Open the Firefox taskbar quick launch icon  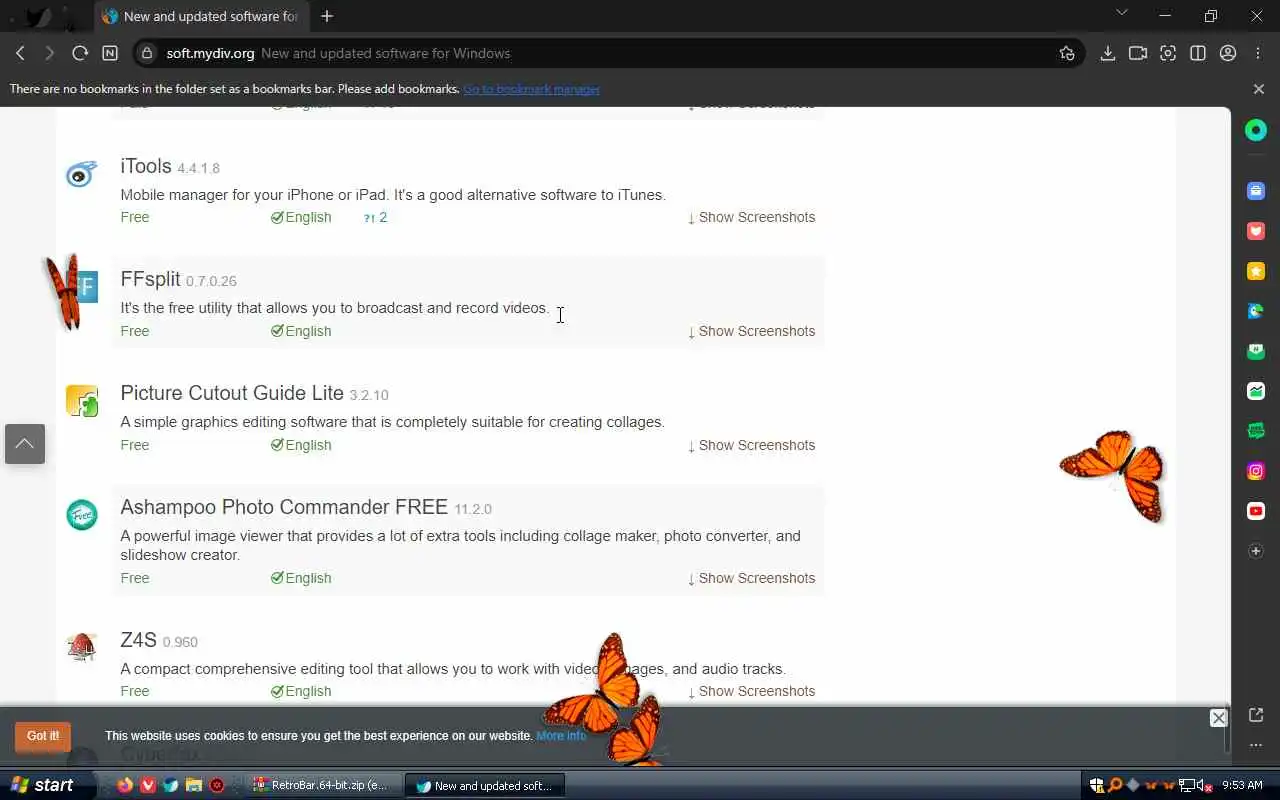coord(124,785)
